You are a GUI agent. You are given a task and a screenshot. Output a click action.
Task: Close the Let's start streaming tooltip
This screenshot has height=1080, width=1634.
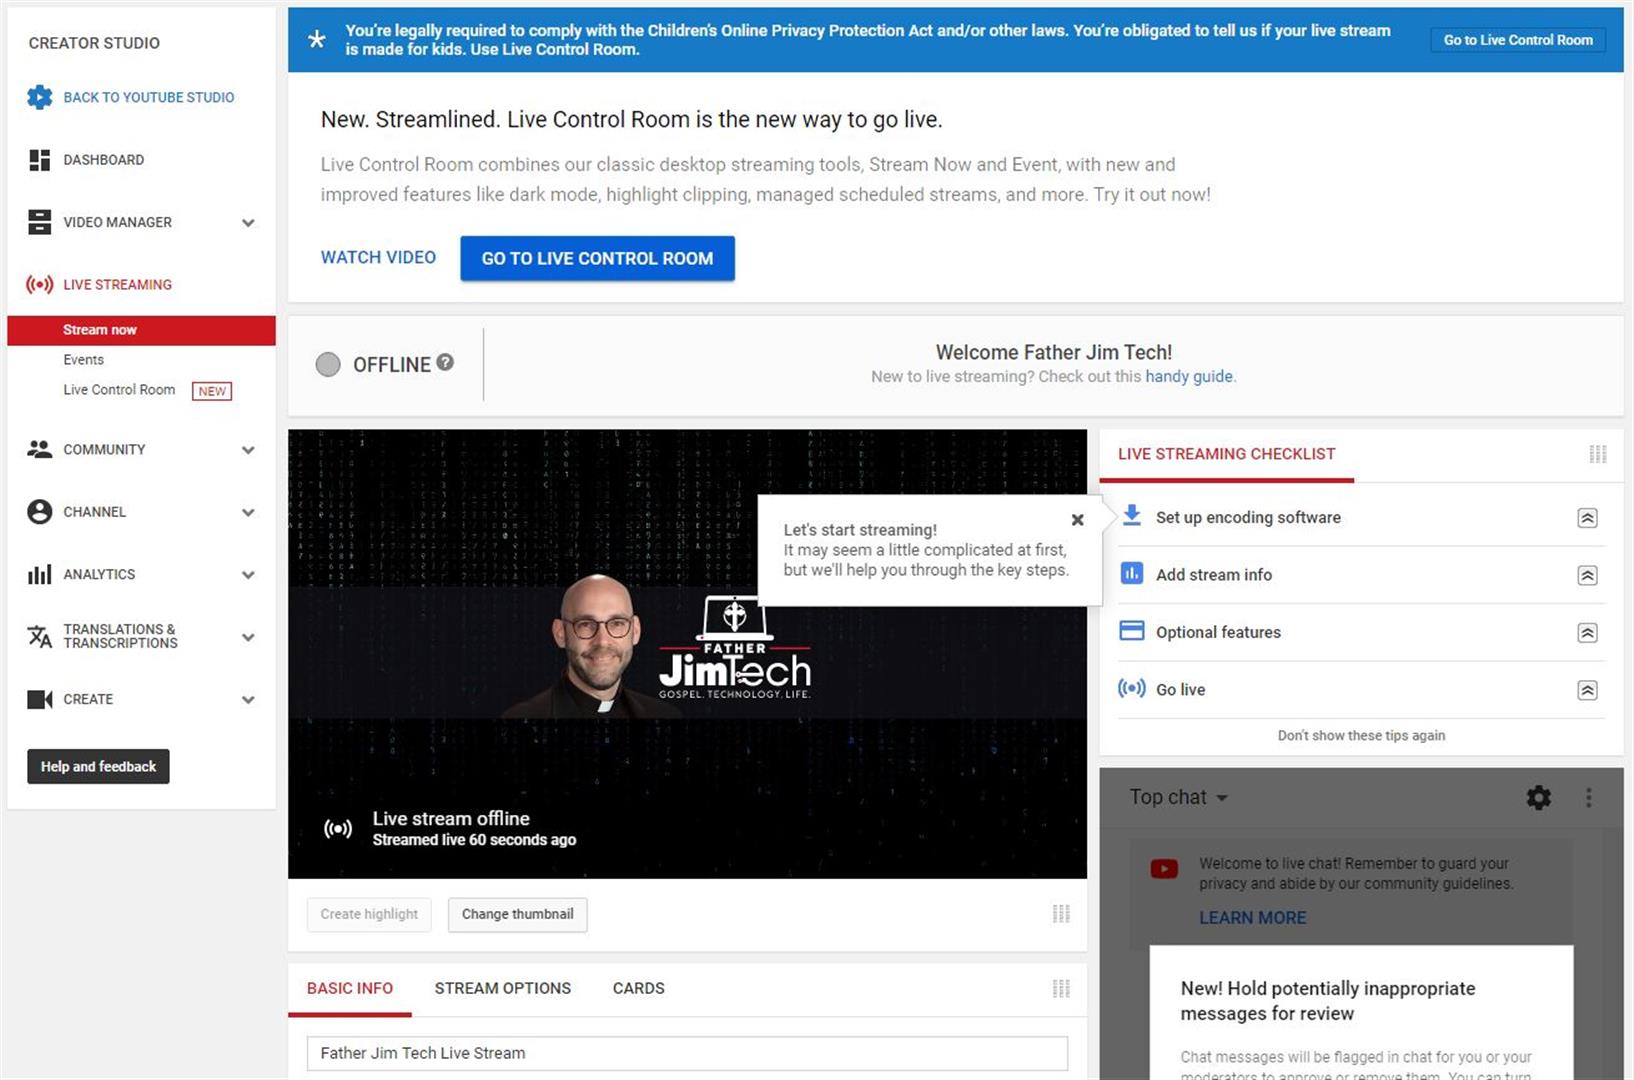click(1077, 520)
